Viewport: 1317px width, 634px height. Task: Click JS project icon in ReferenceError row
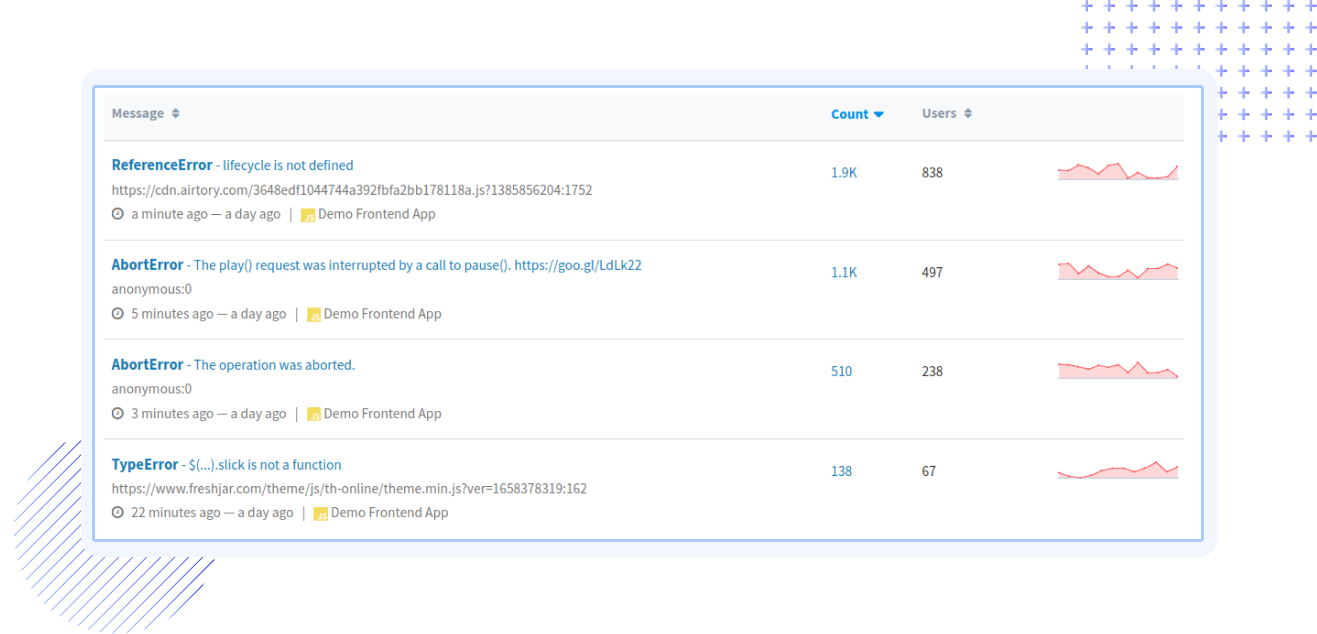pos(308,215)
